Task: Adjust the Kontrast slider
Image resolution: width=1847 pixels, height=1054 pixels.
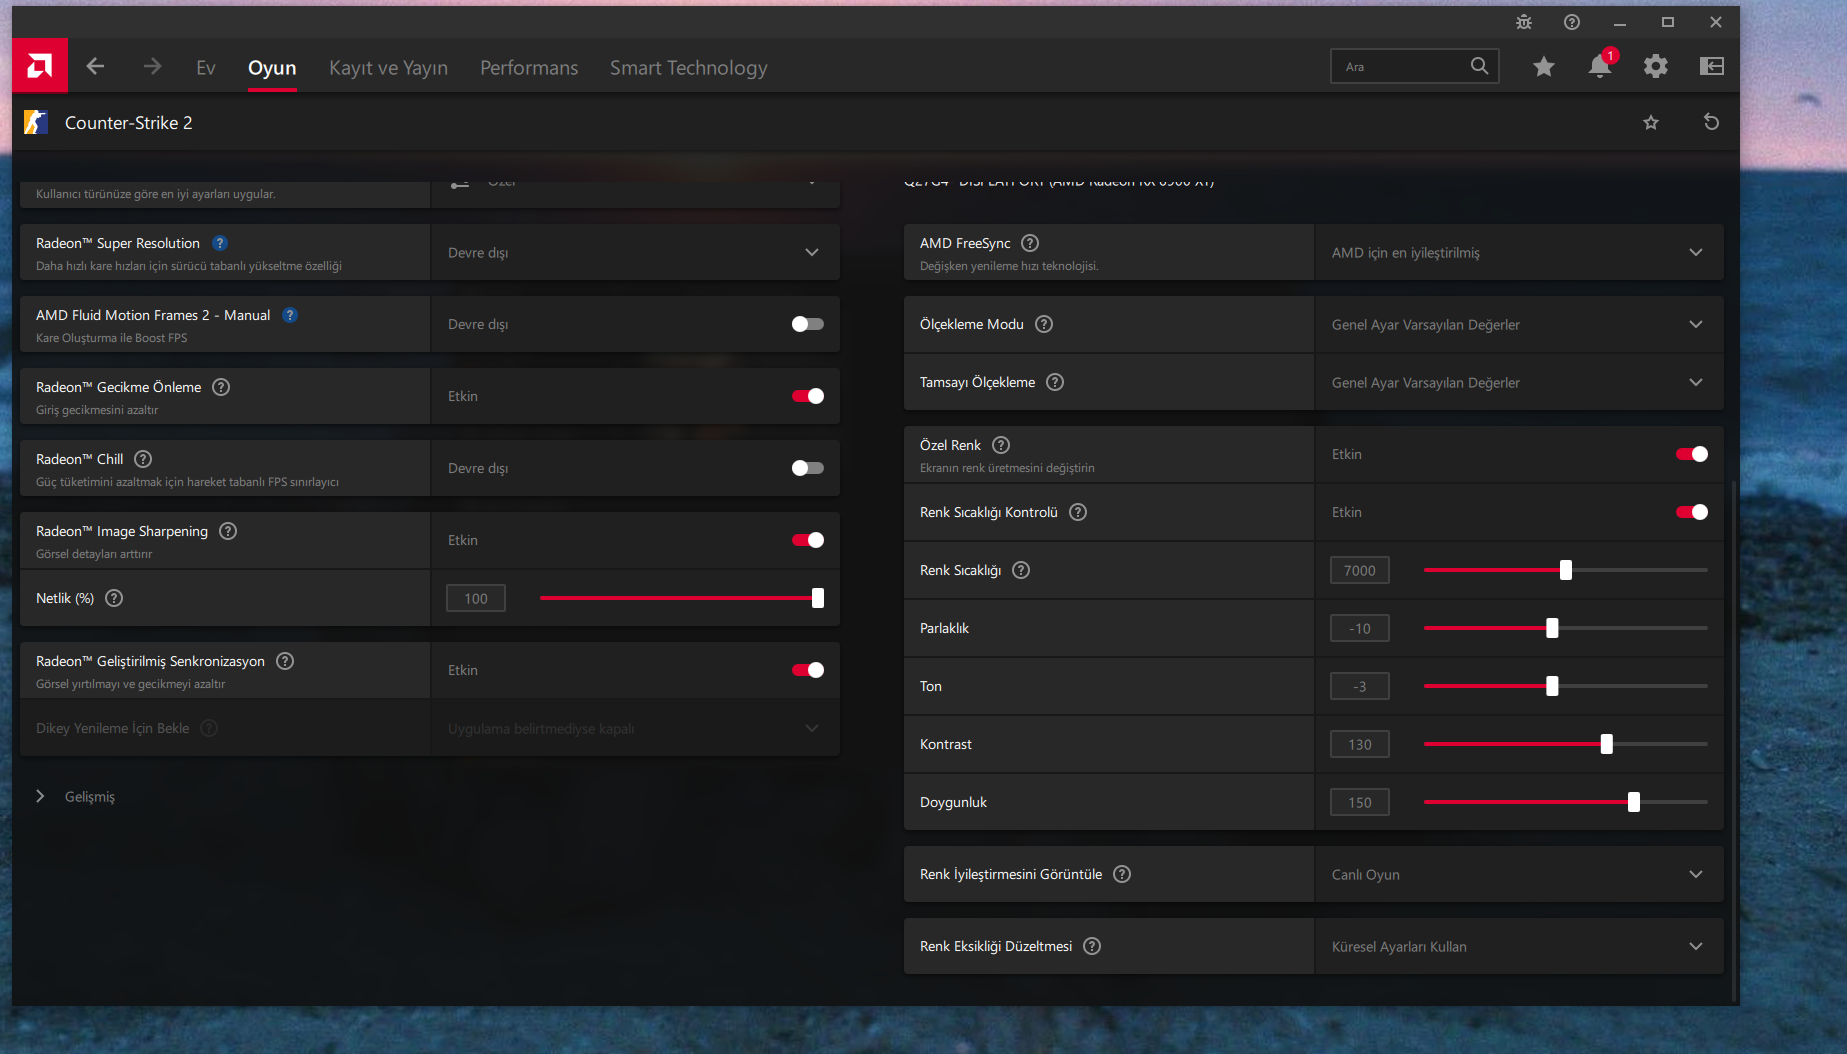Action: click(x=1565, y=744)
